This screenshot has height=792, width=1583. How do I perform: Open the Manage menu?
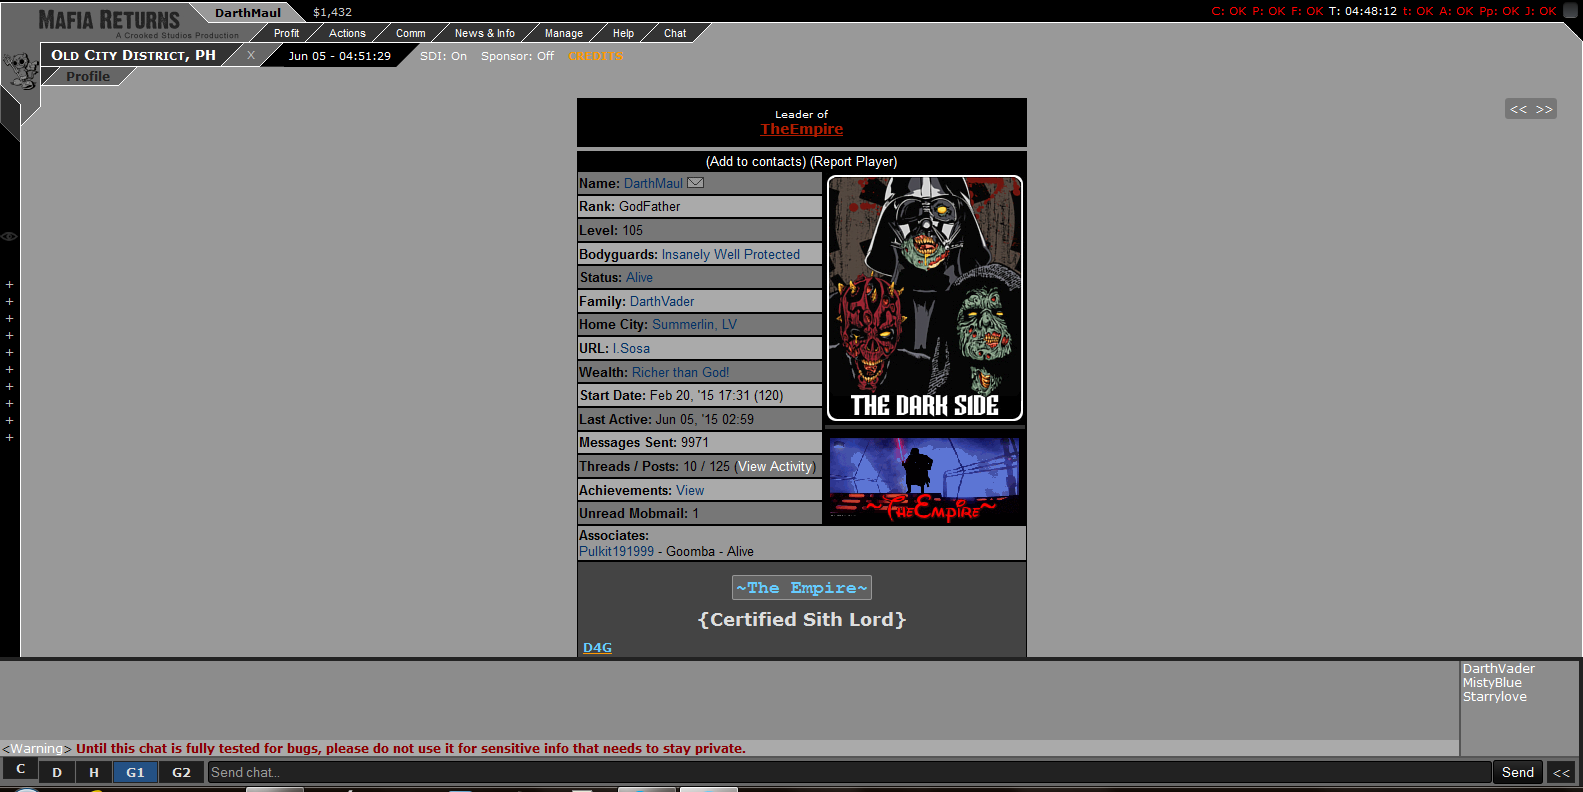(x=563, y=33)
